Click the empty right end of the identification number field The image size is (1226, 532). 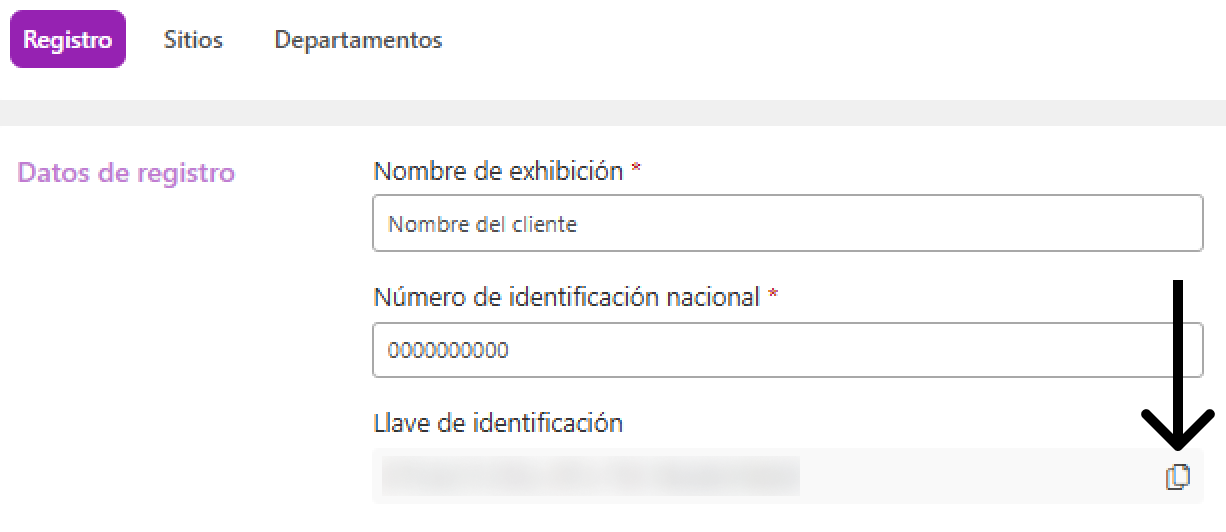point(1100,350)
